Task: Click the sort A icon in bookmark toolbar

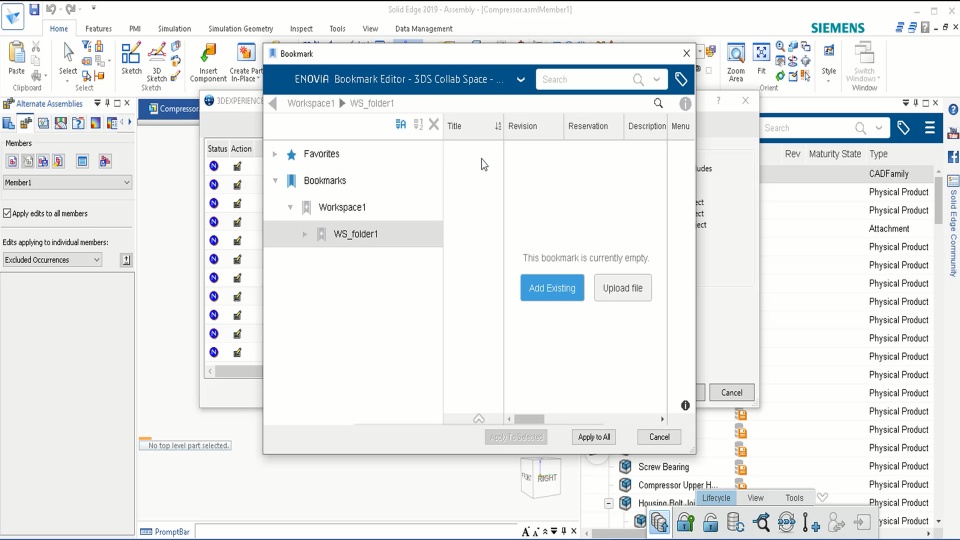Action: [400, 124]
